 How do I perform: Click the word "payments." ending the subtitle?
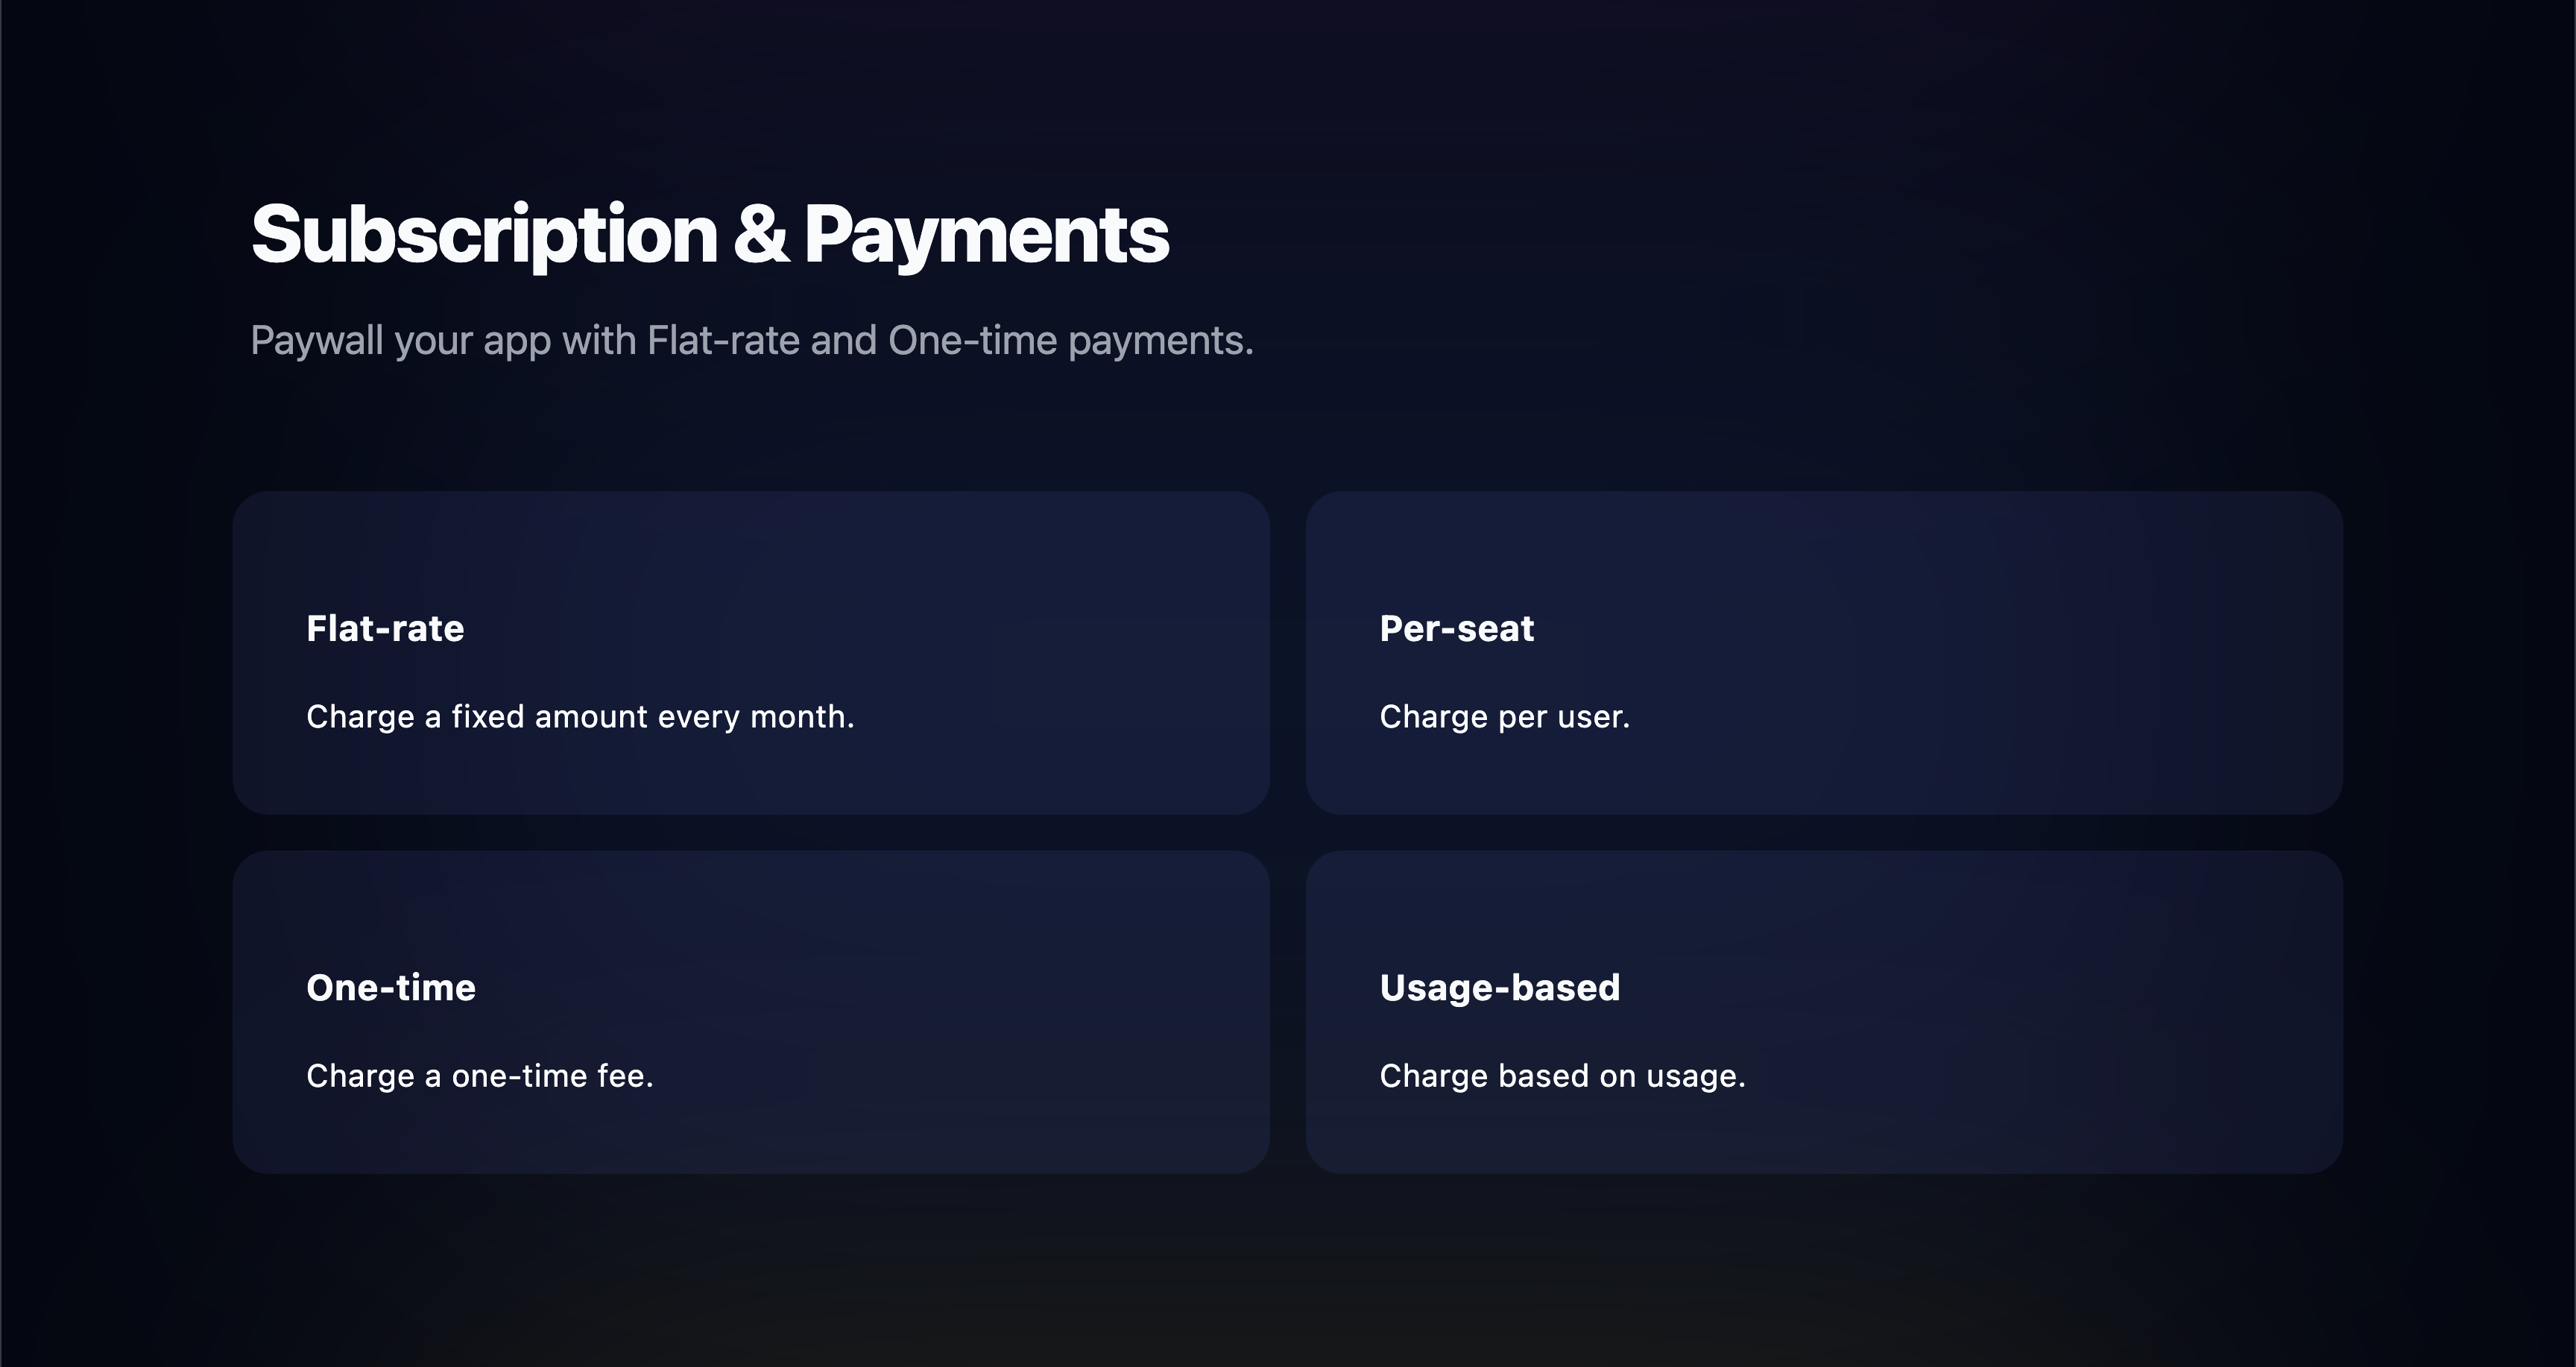point(1161,342)
